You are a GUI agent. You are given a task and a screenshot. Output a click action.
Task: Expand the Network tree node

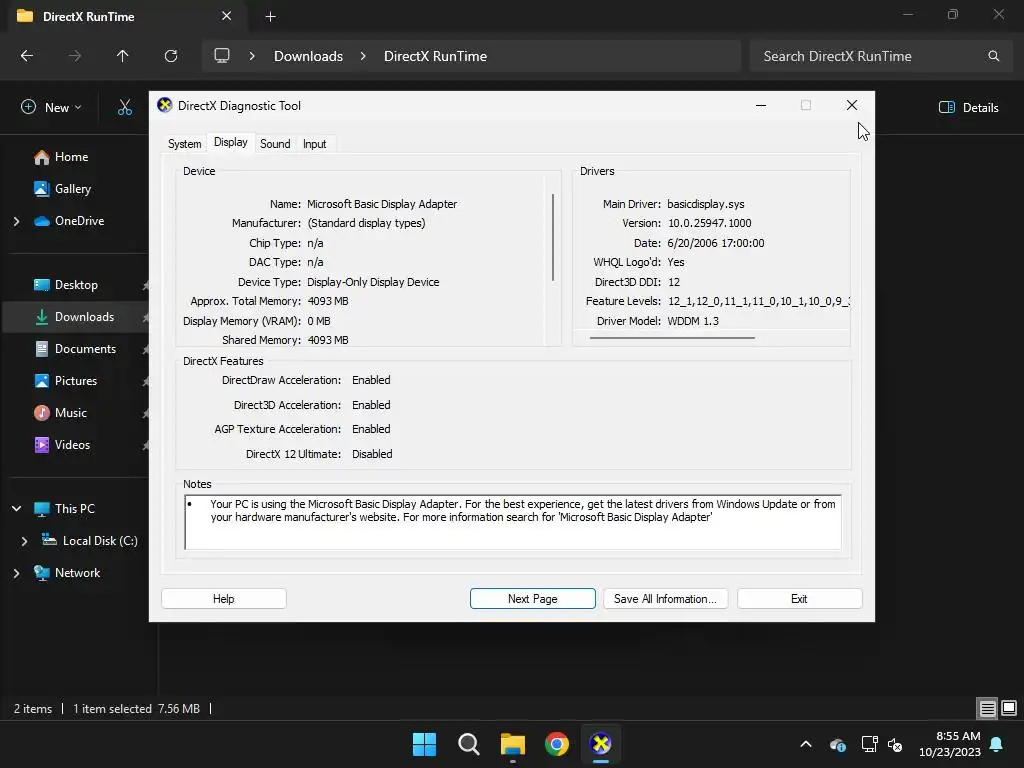16,573
